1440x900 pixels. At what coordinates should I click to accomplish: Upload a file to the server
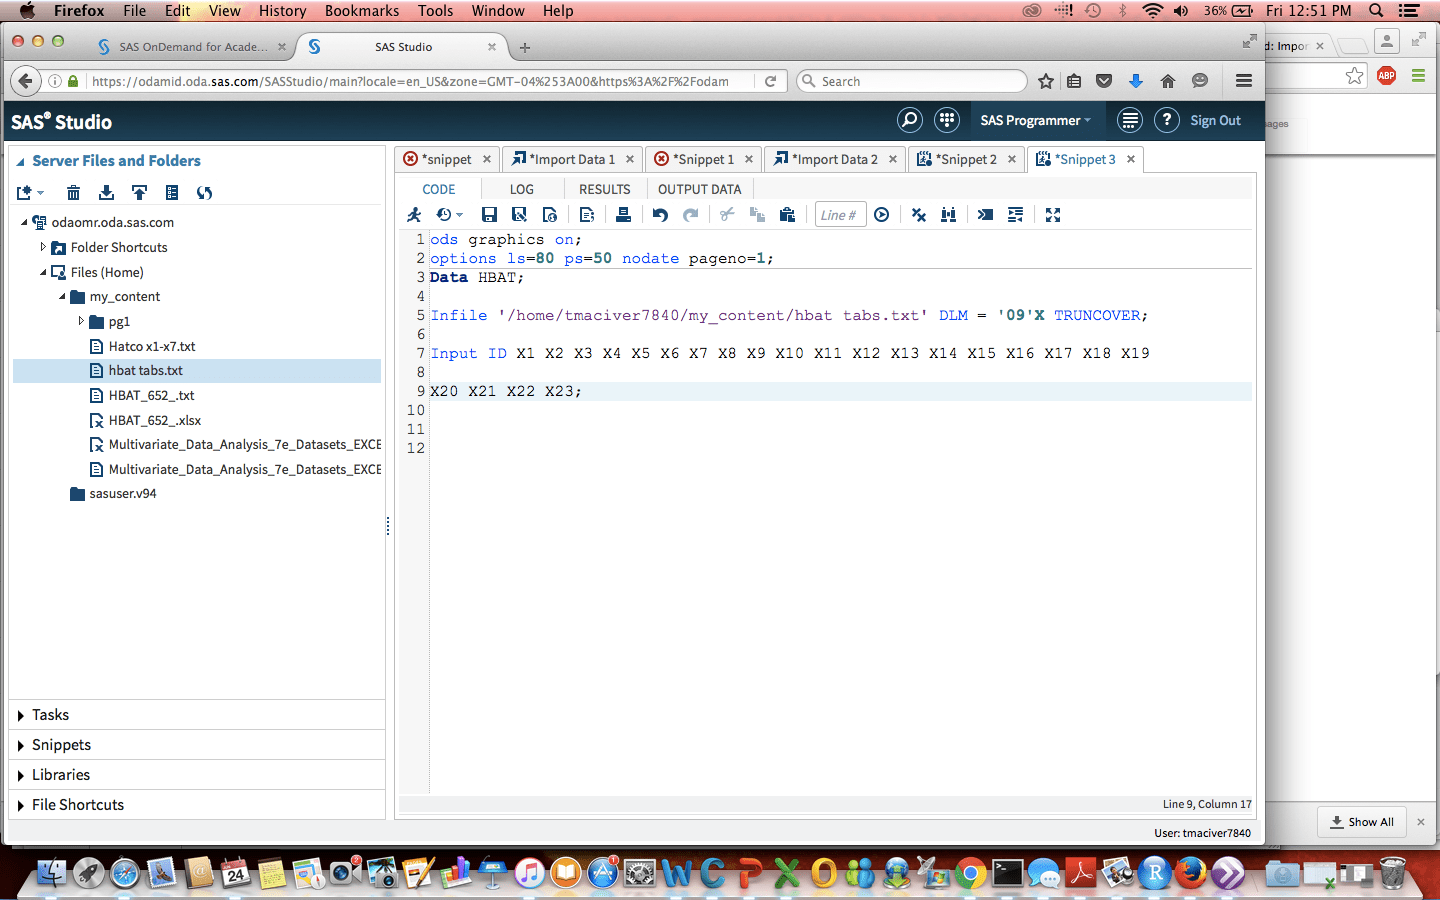(x=139, y=192)
